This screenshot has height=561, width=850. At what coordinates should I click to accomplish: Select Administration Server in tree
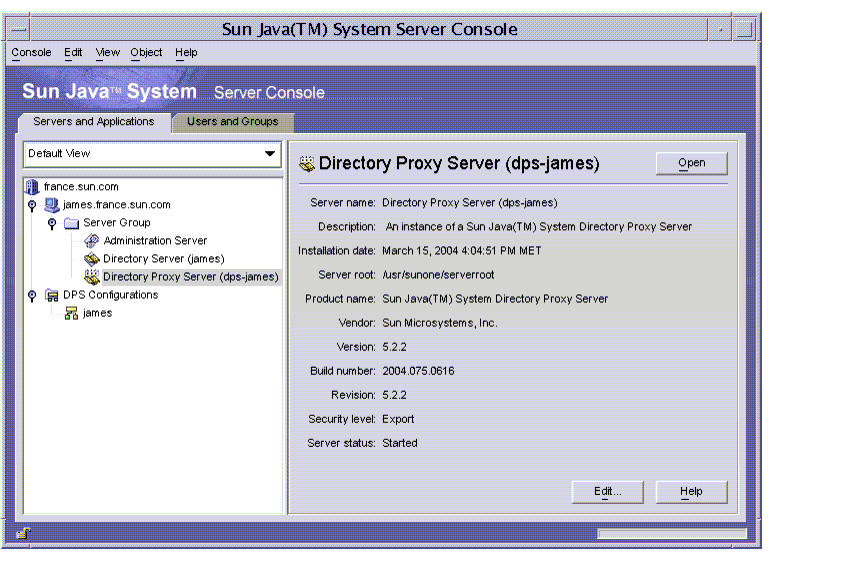(x=155, y=241)
